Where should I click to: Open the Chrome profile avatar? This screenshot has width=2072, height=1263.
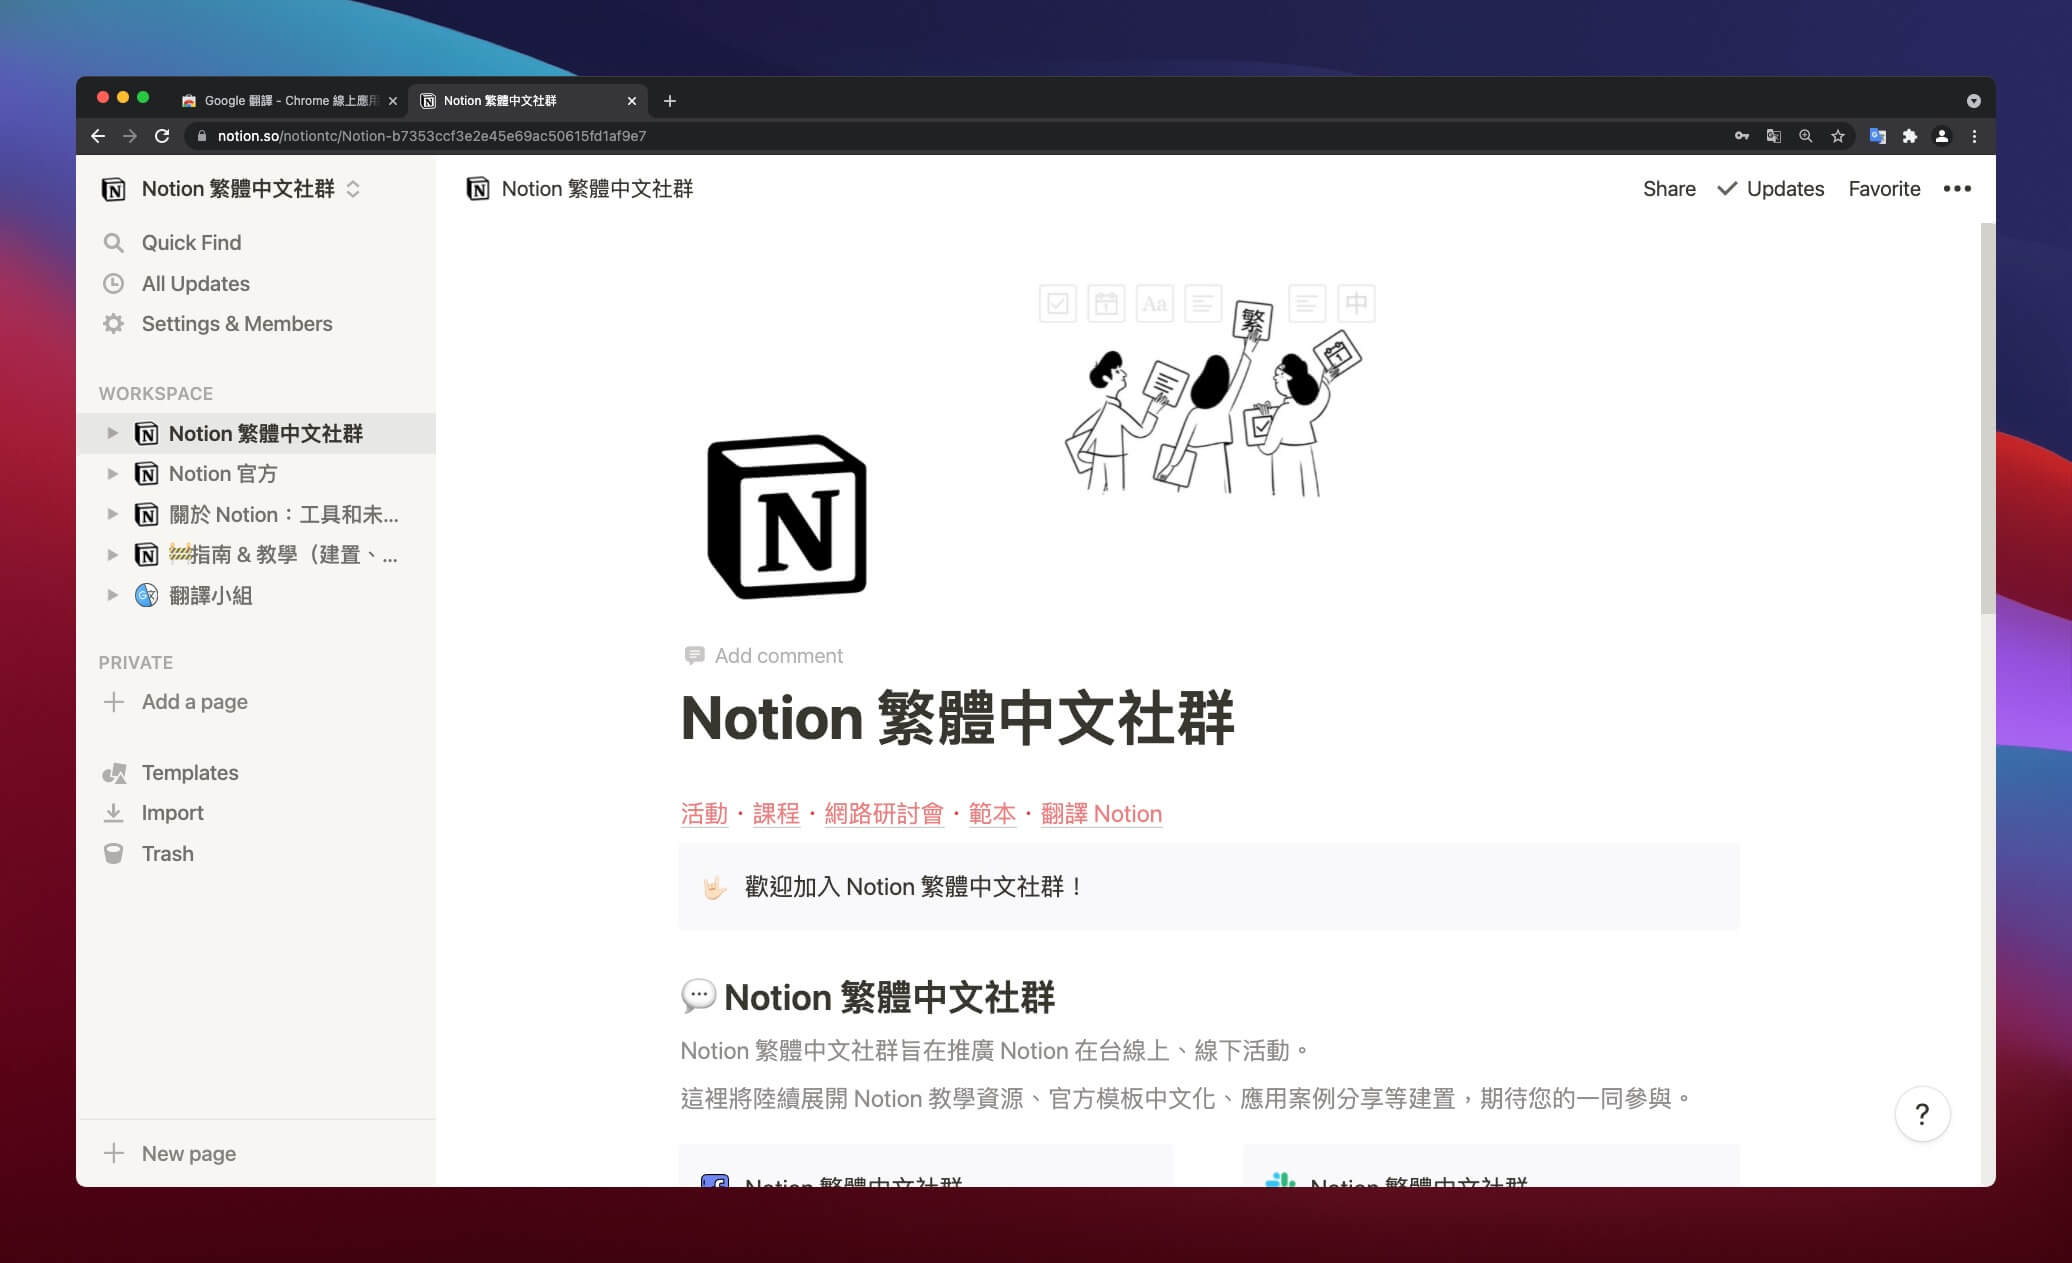[1942, 136]
